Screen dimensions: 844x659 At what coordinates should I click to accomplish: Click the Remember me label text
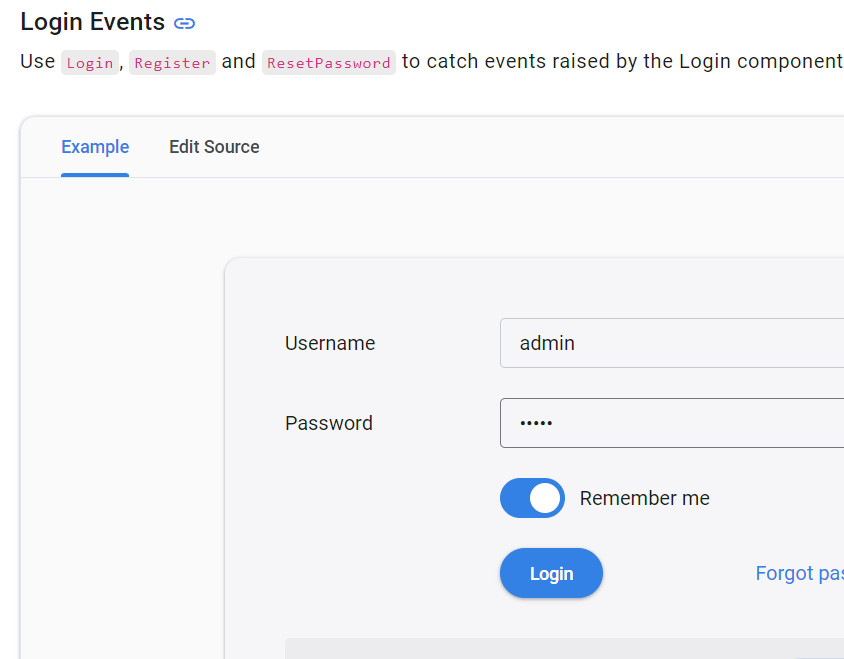644,498
